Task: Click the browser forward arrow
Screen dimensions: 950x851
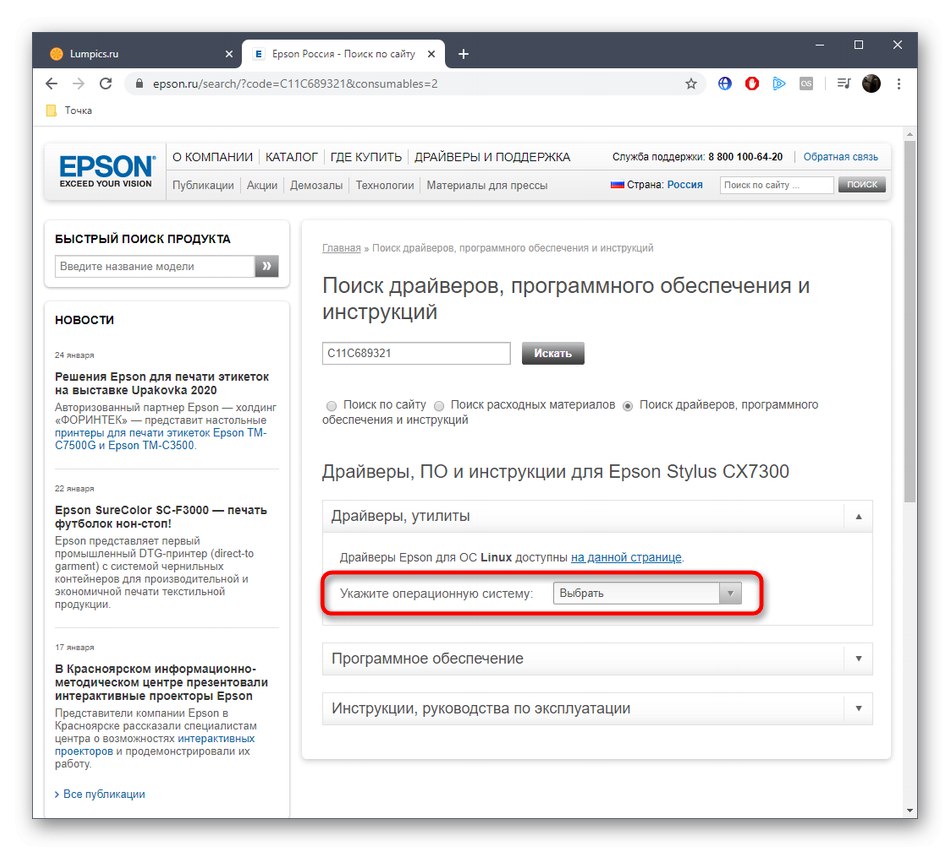Action: [x=78, y=84]
